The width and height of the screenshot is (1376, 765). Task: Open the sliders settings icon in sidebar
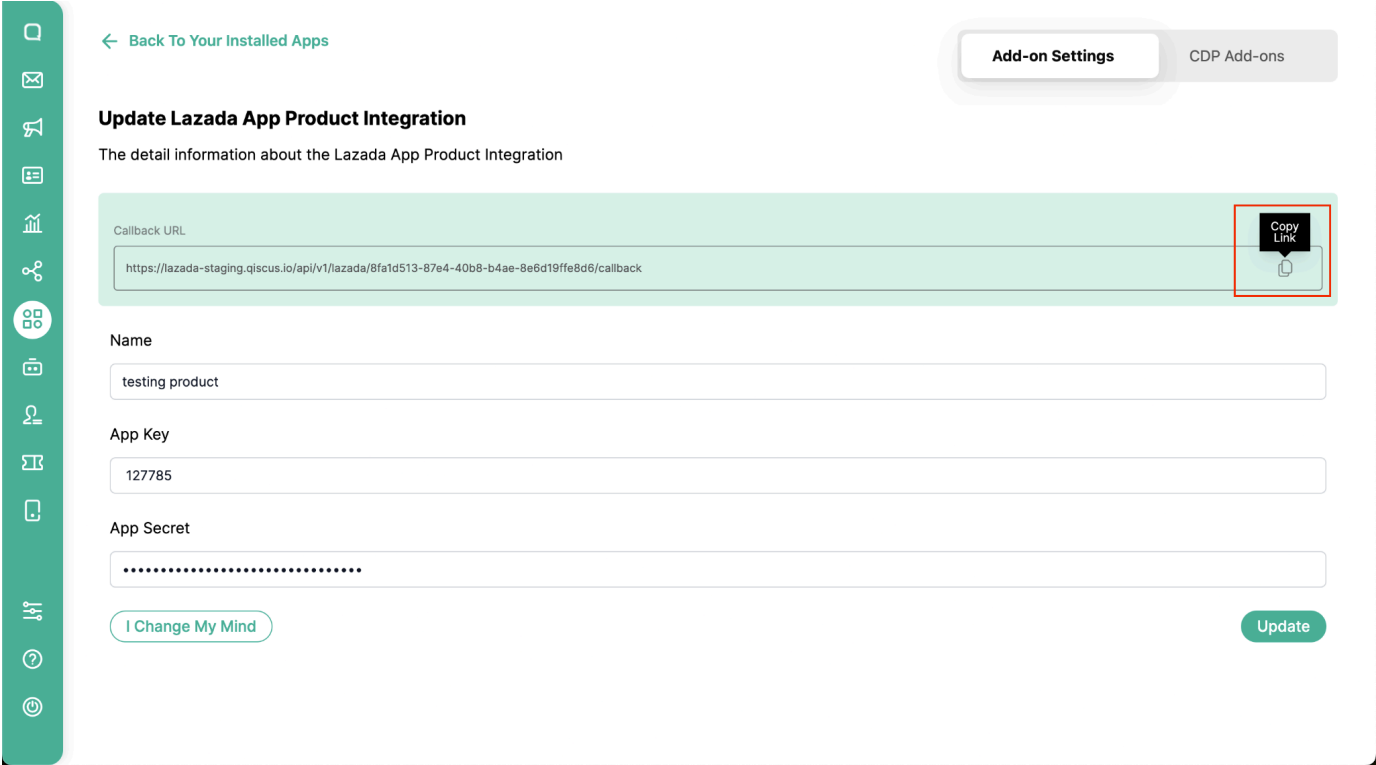(32, 611)
